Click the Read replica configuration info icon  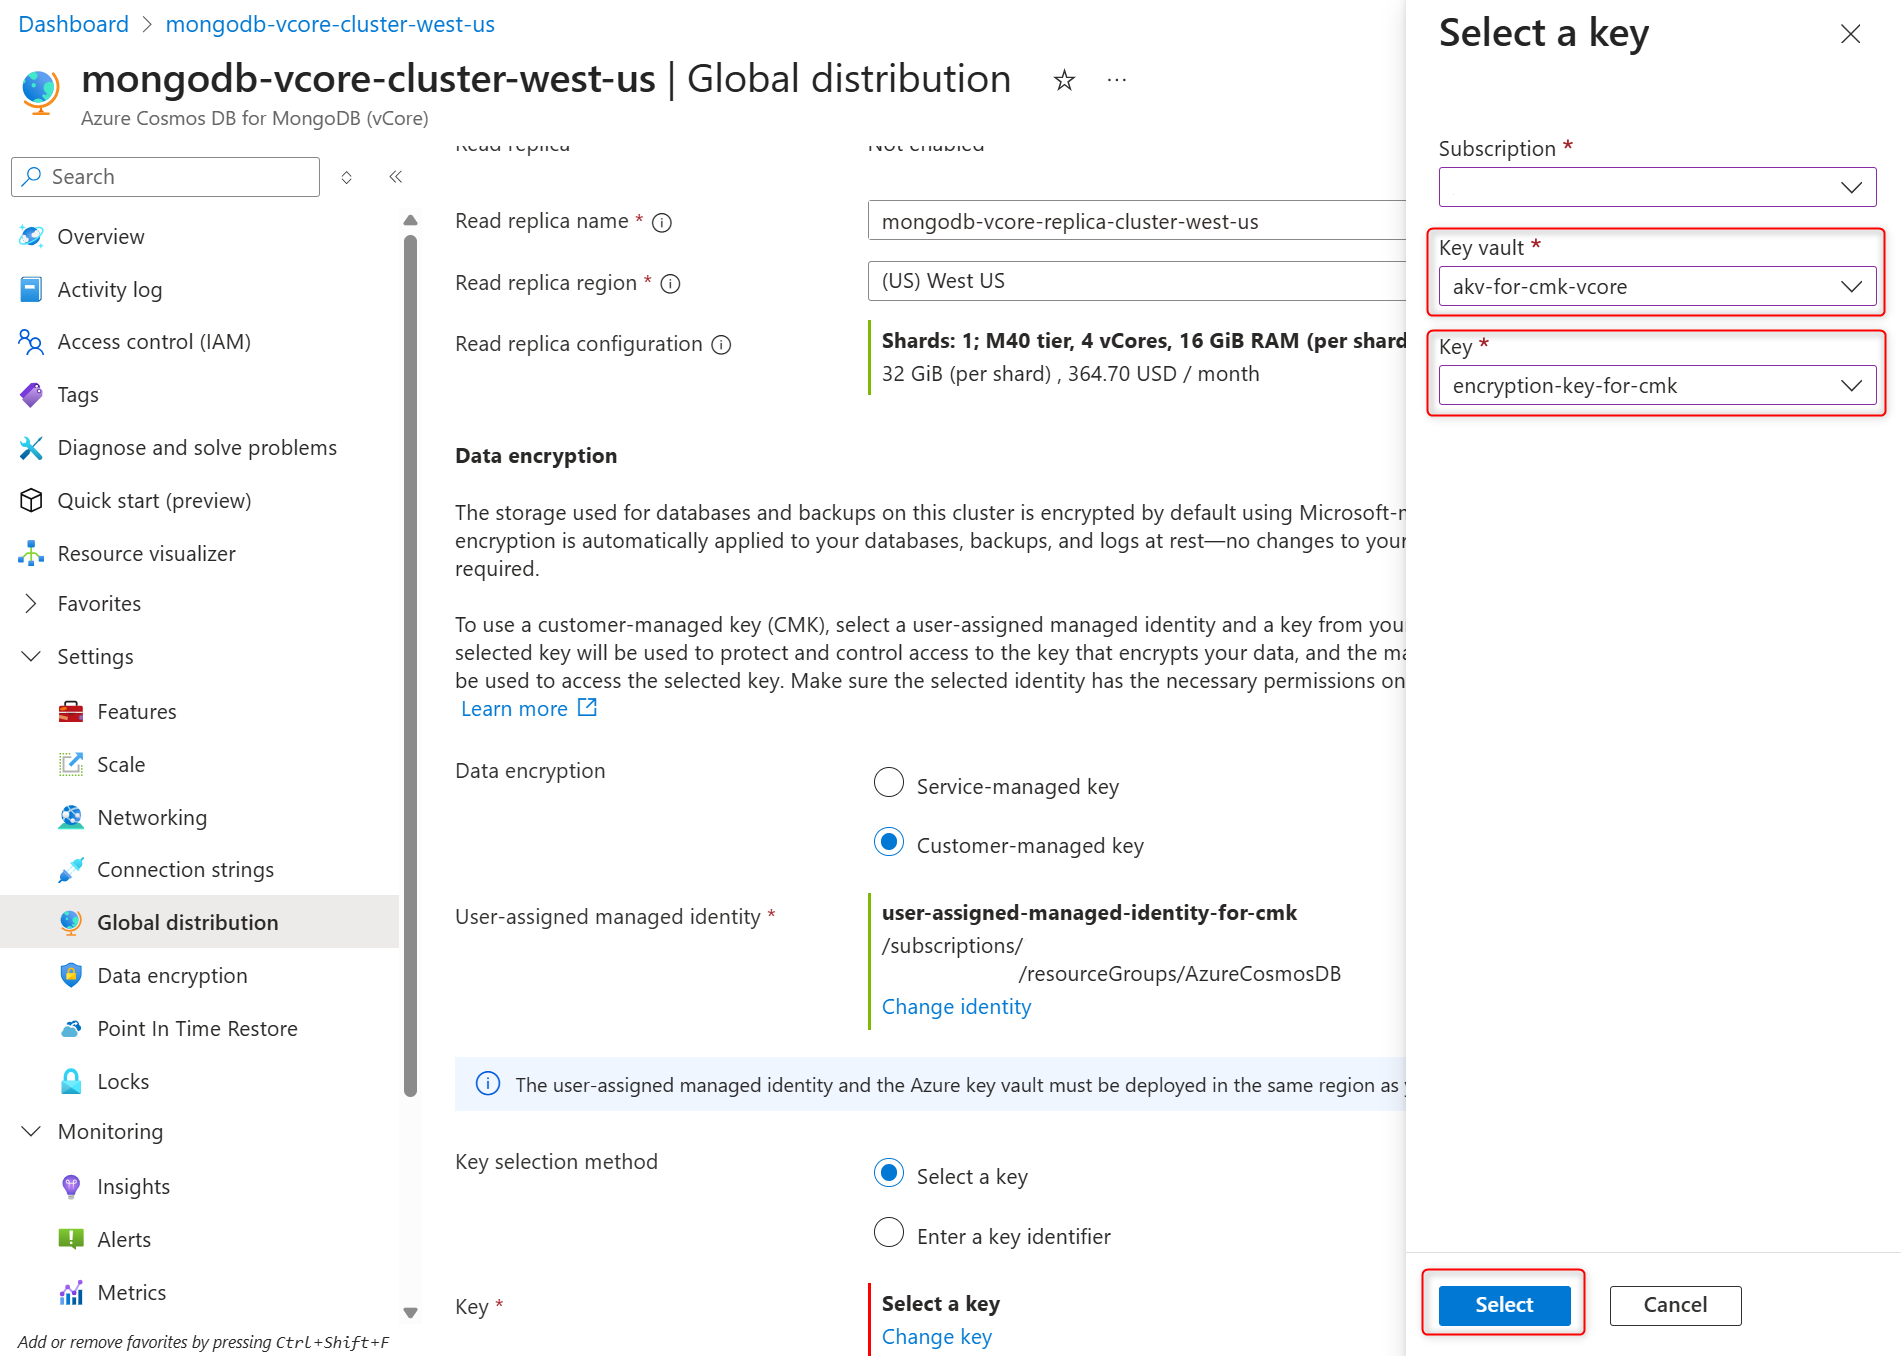(721, 345)
